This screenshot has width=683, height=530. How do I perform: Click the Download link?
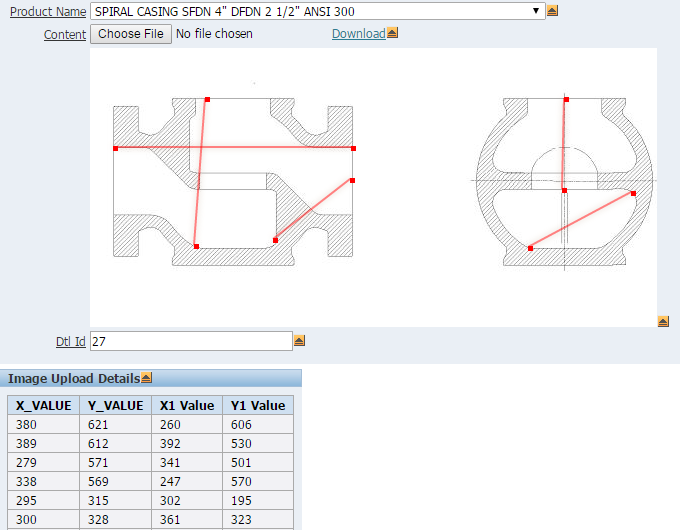[x=358, y=34]
